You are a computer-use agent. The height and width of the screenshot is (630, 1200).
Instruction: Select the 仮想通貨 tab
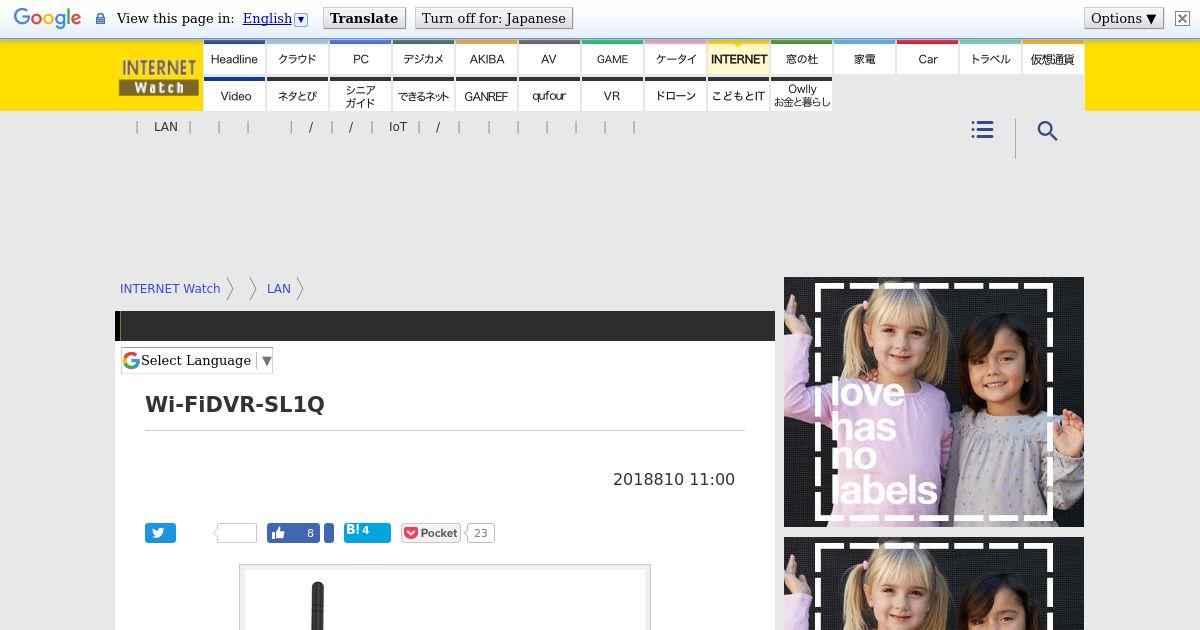(x=1053, y=58)
